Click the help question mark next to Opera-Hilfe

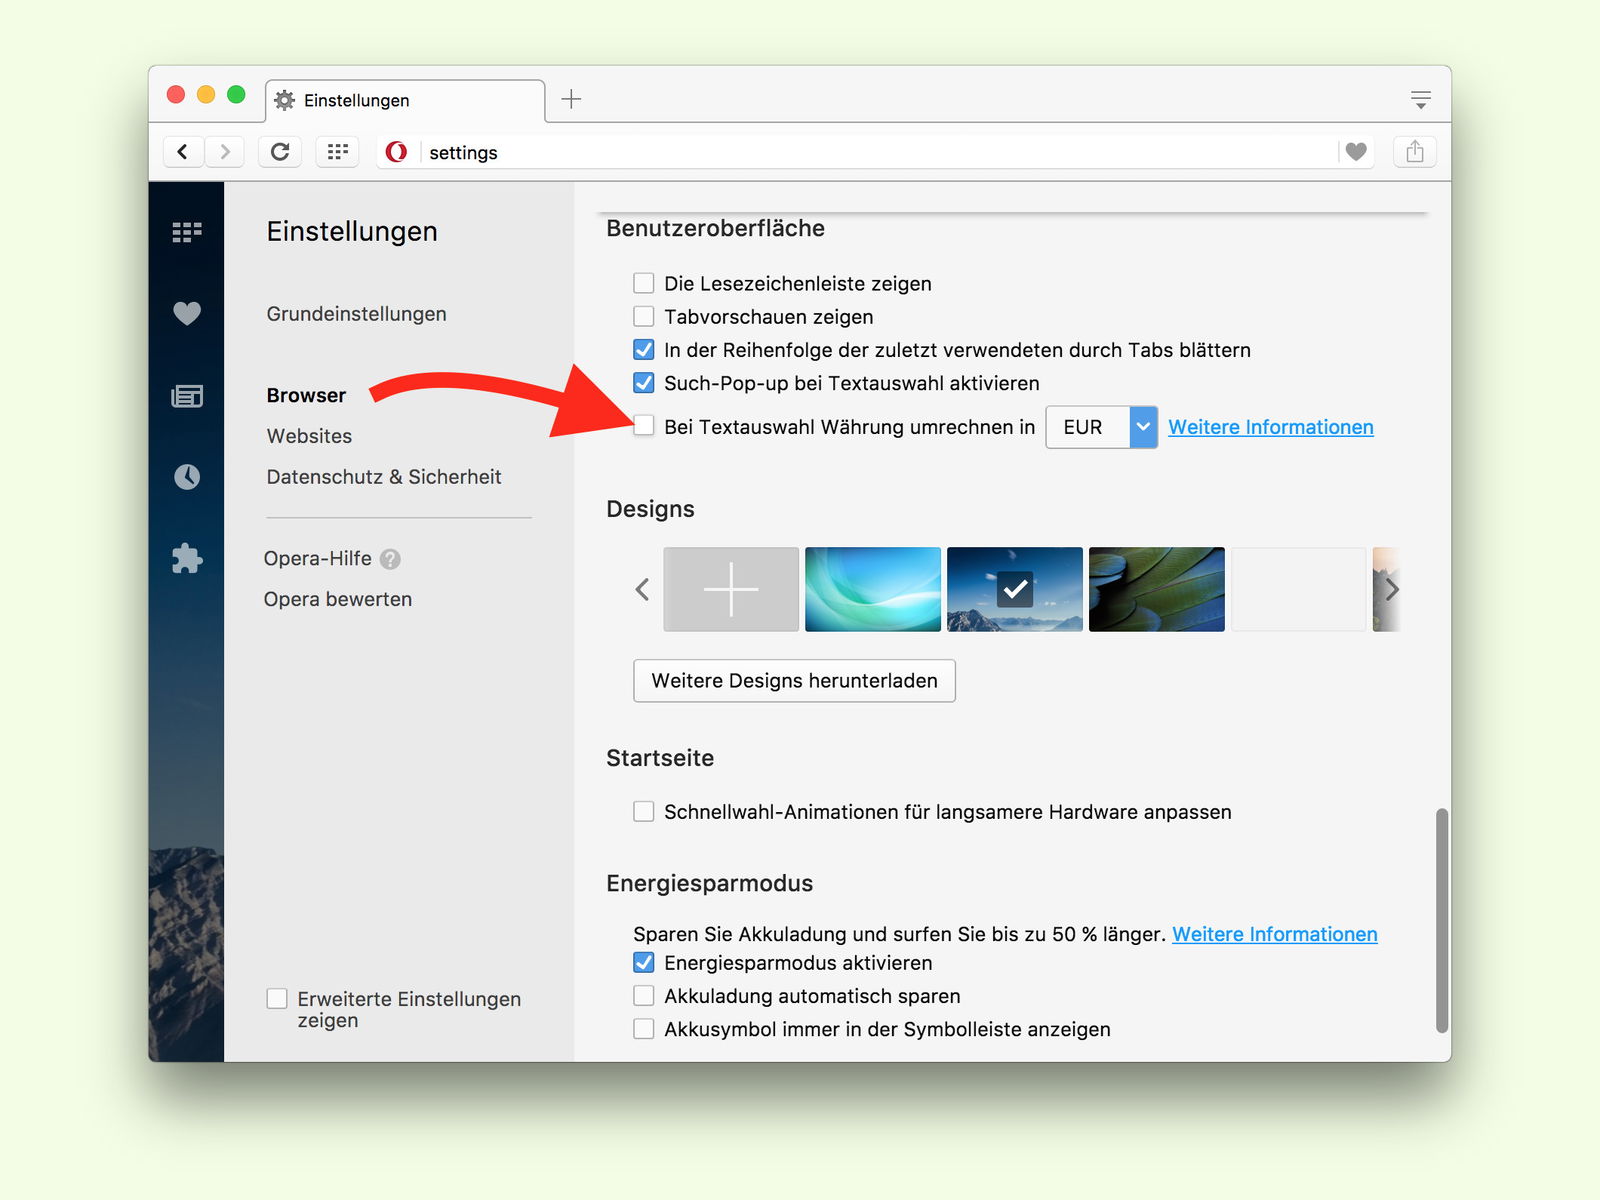click(391, 559)
